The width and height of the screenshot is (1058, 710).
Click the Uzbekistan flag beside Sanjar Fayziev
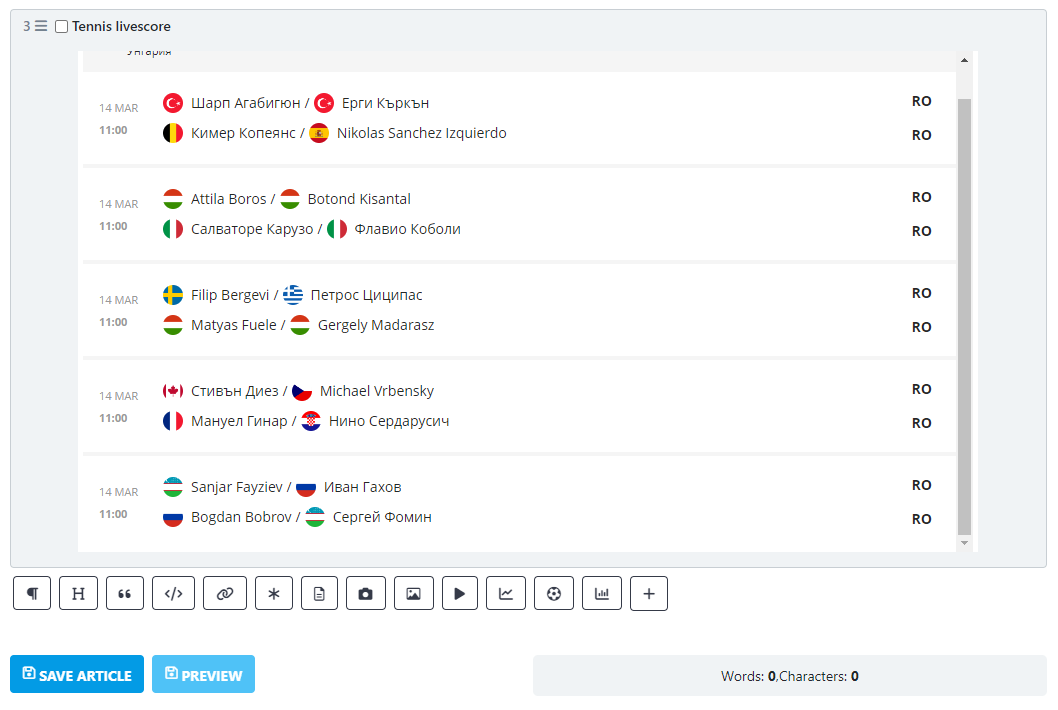(x=173, y=487)
